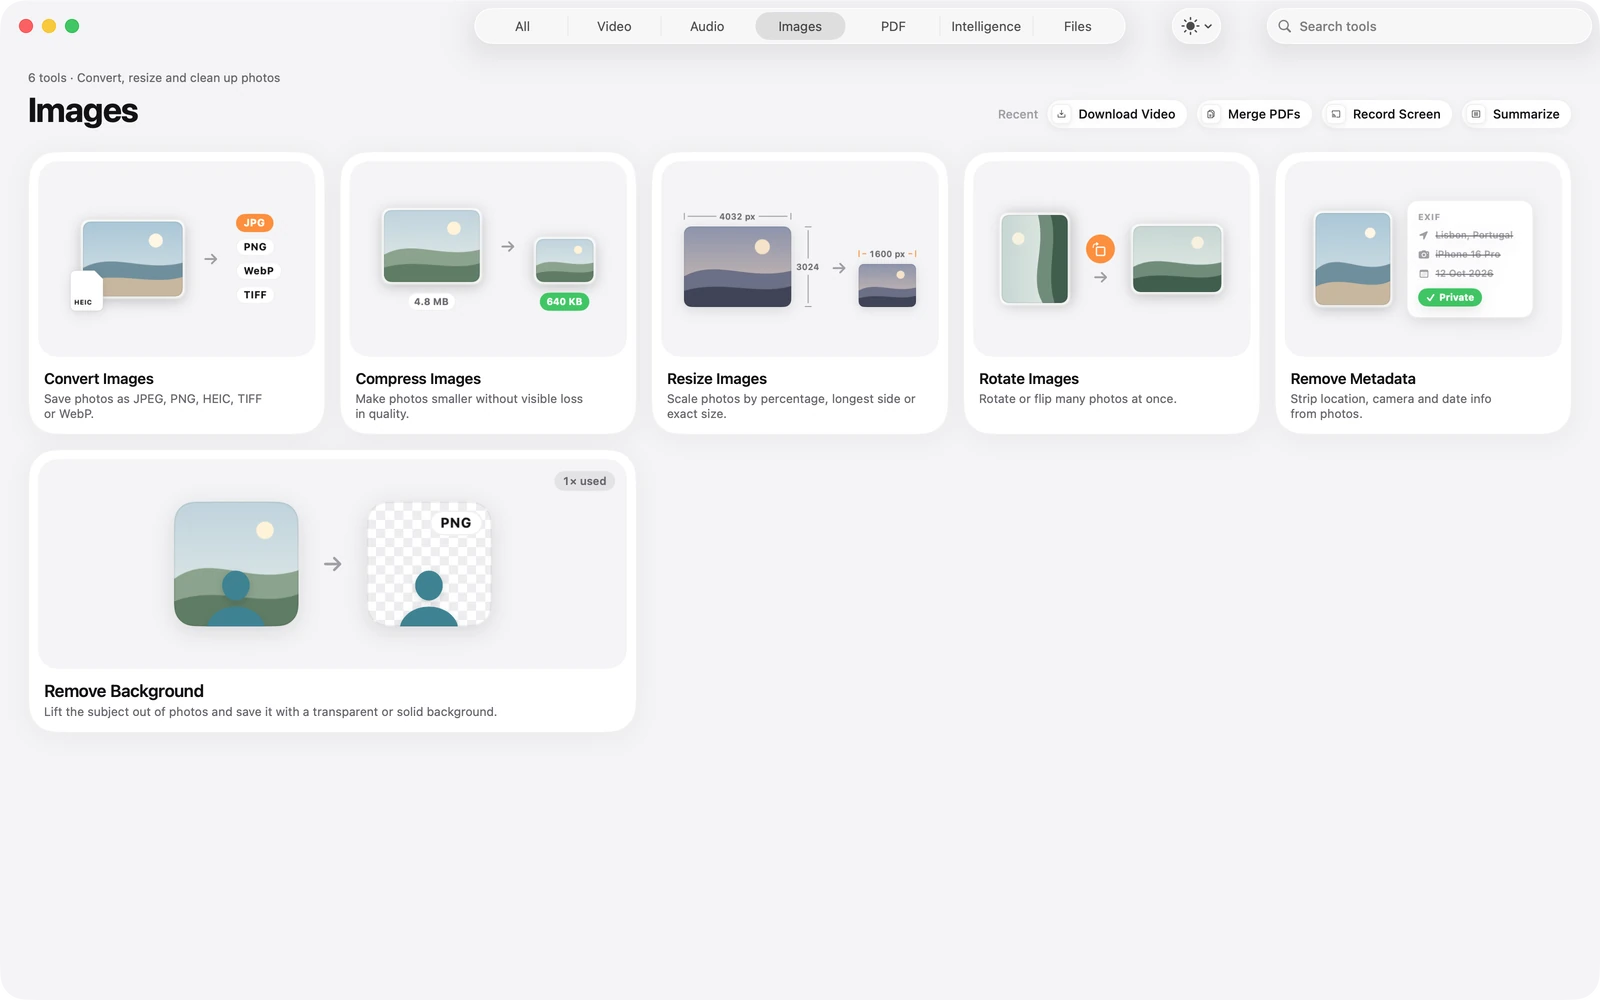Click the Rotate Images title
This screenshot has width=1600, height=1000.
[1029, 379]
